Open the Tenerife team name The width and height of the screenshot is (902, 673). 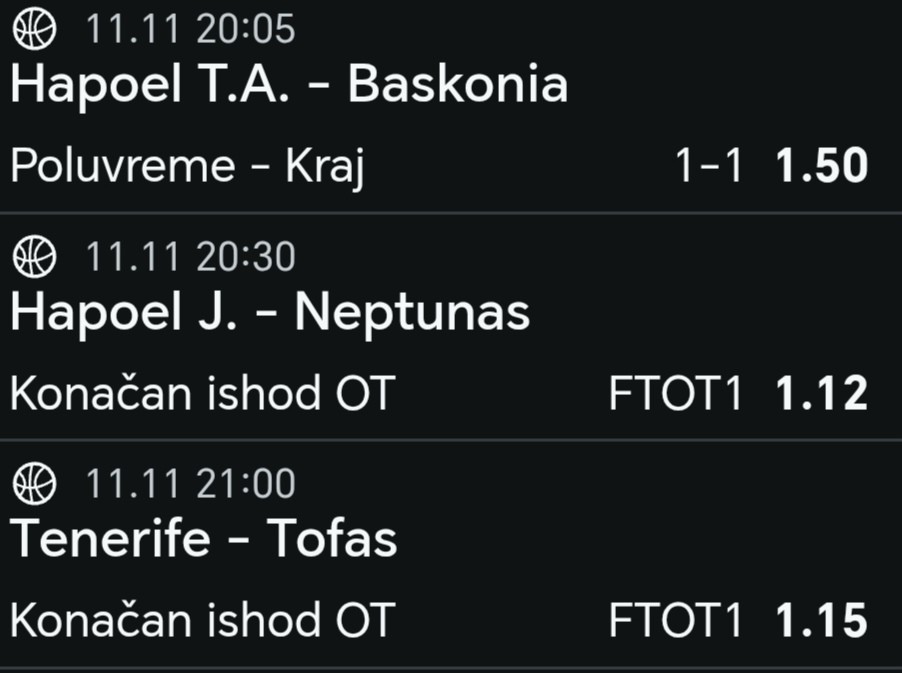110,540
